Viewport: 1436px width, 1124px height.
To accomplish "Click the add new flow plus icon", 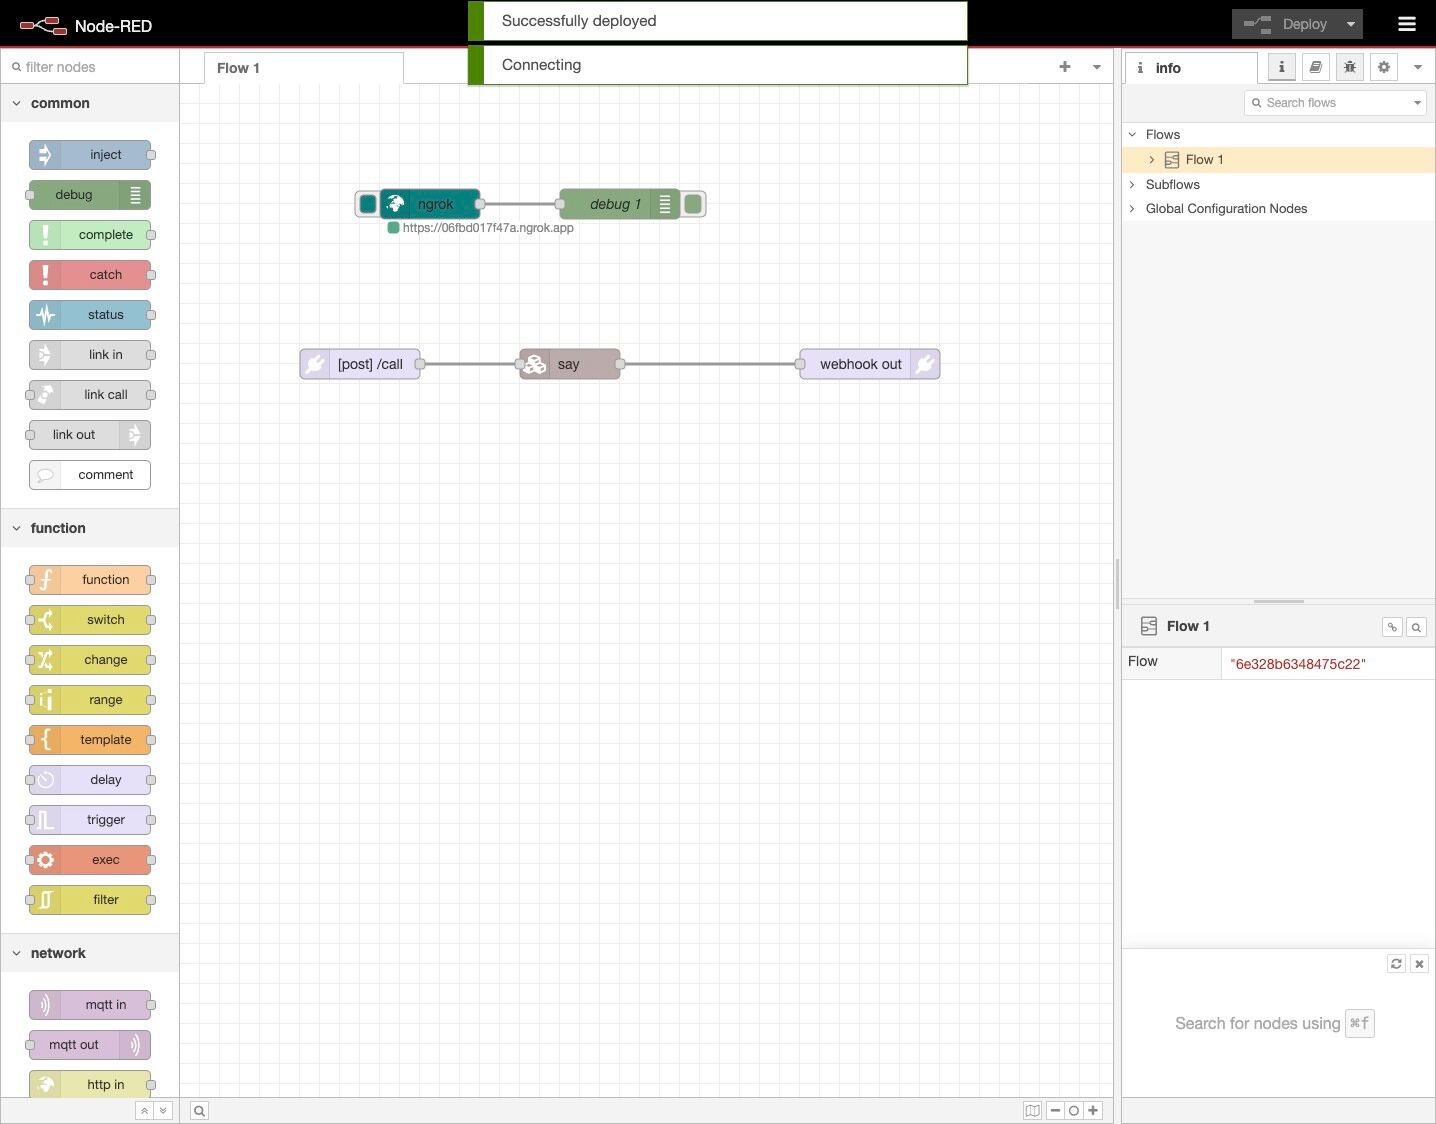I will coord(1064,67).
